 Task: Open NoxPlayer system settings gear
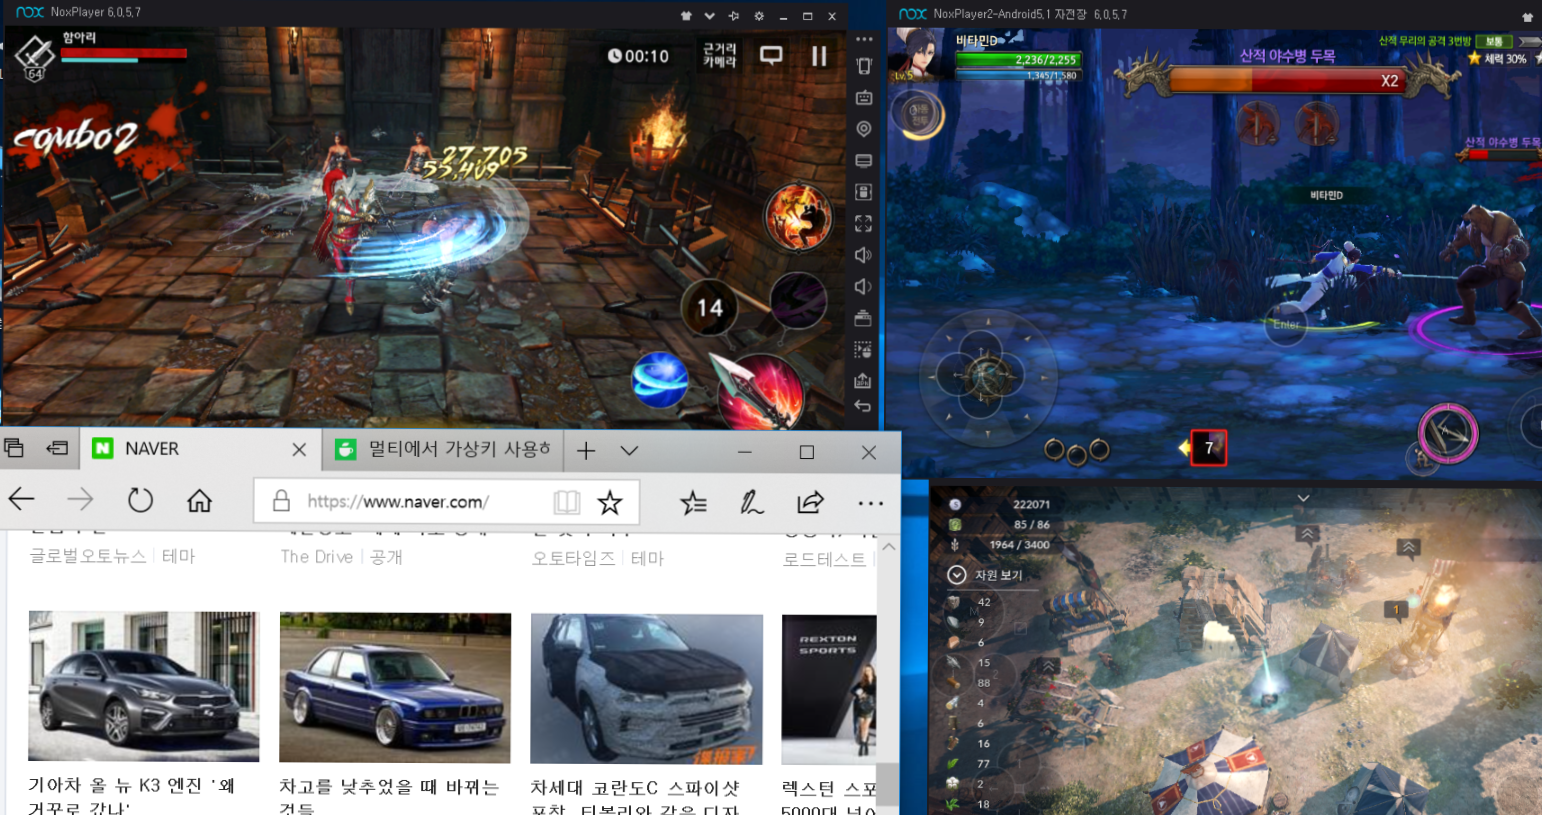coord(759,16)
